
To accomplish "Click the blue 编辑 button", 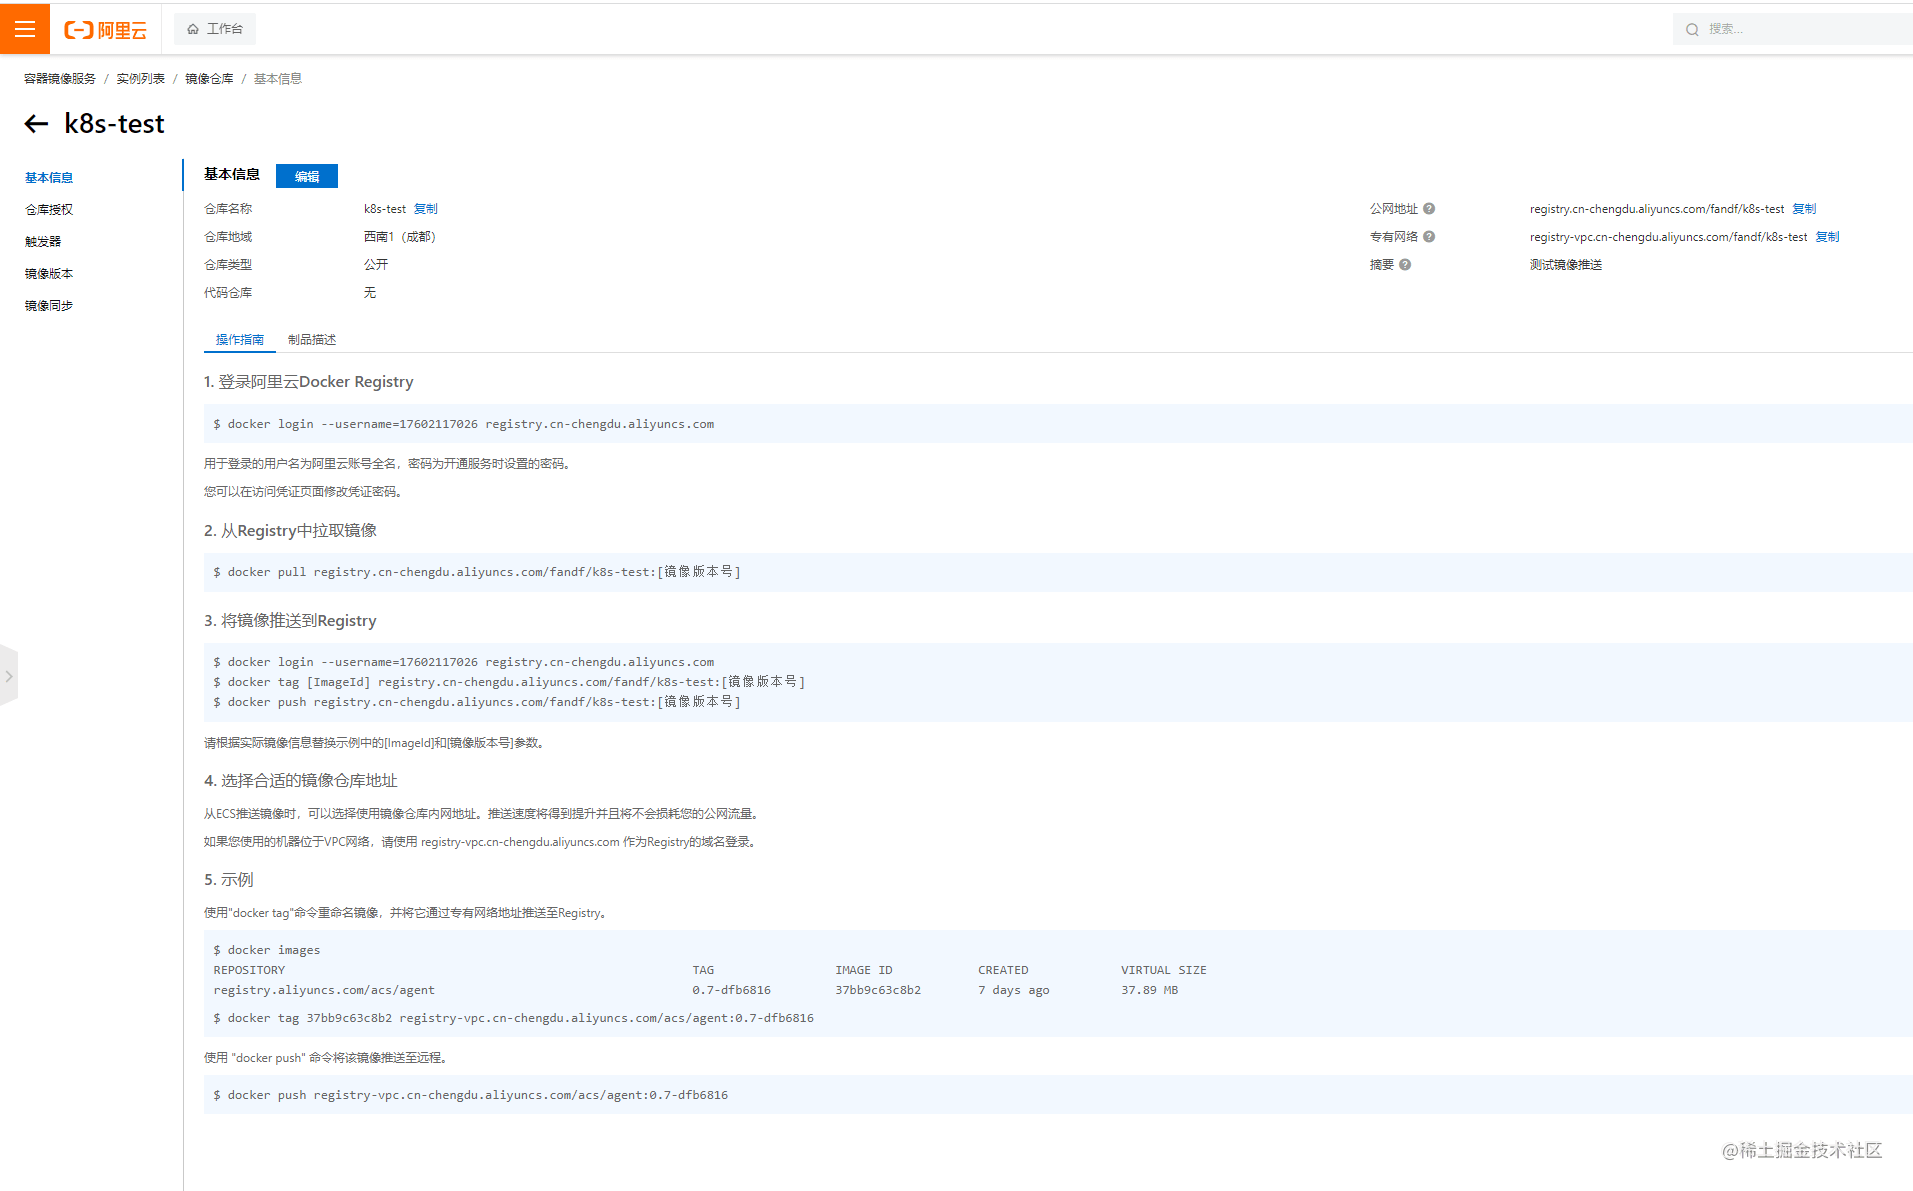I will (x=307, y=176).
